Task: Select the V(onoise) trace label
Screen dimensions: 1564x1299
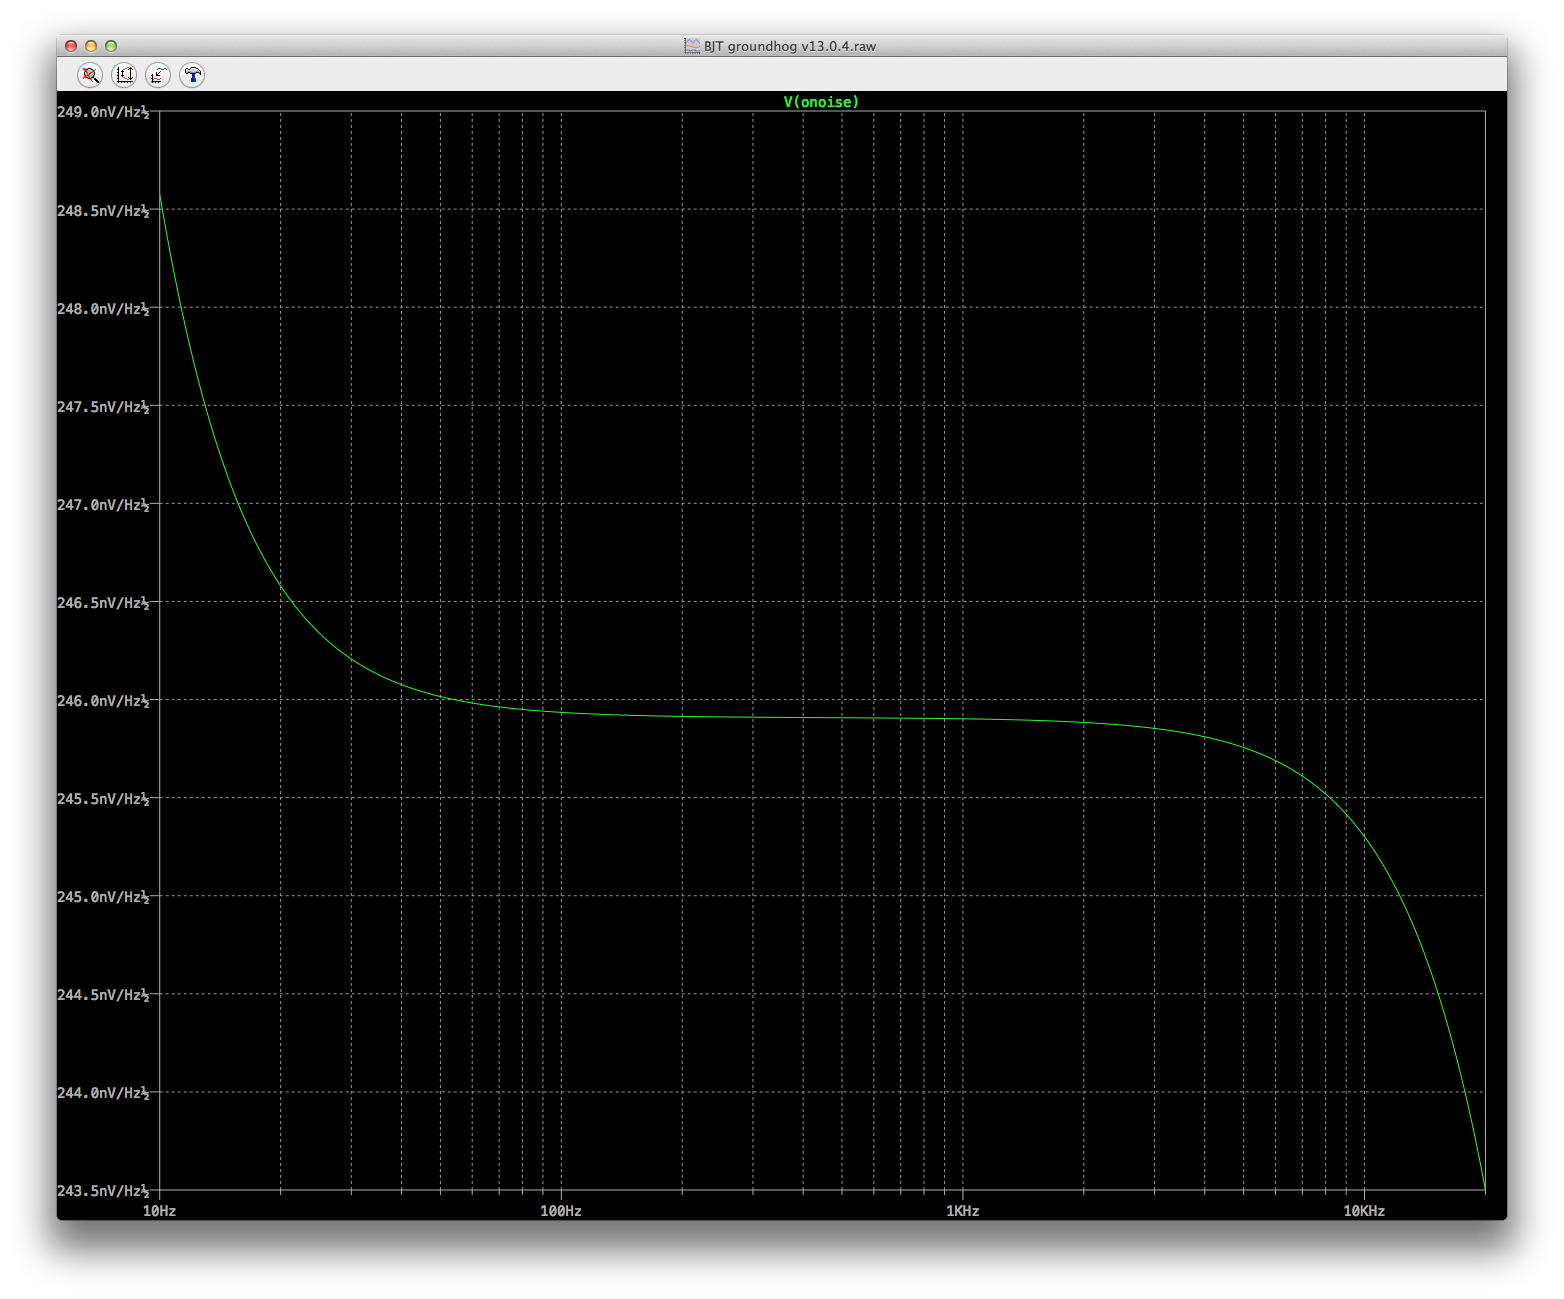Action: (x=821, y=102)
